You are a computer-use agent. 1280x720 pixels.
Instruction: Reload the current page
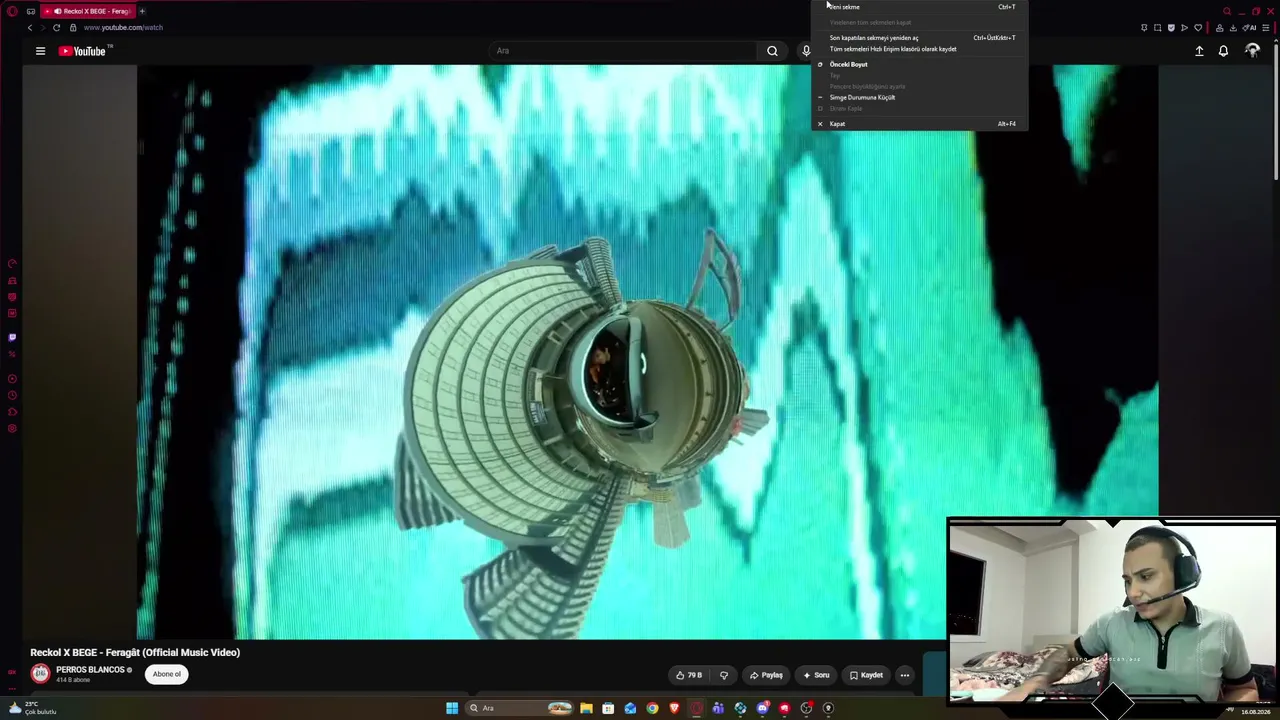click(x=56, y=28)
